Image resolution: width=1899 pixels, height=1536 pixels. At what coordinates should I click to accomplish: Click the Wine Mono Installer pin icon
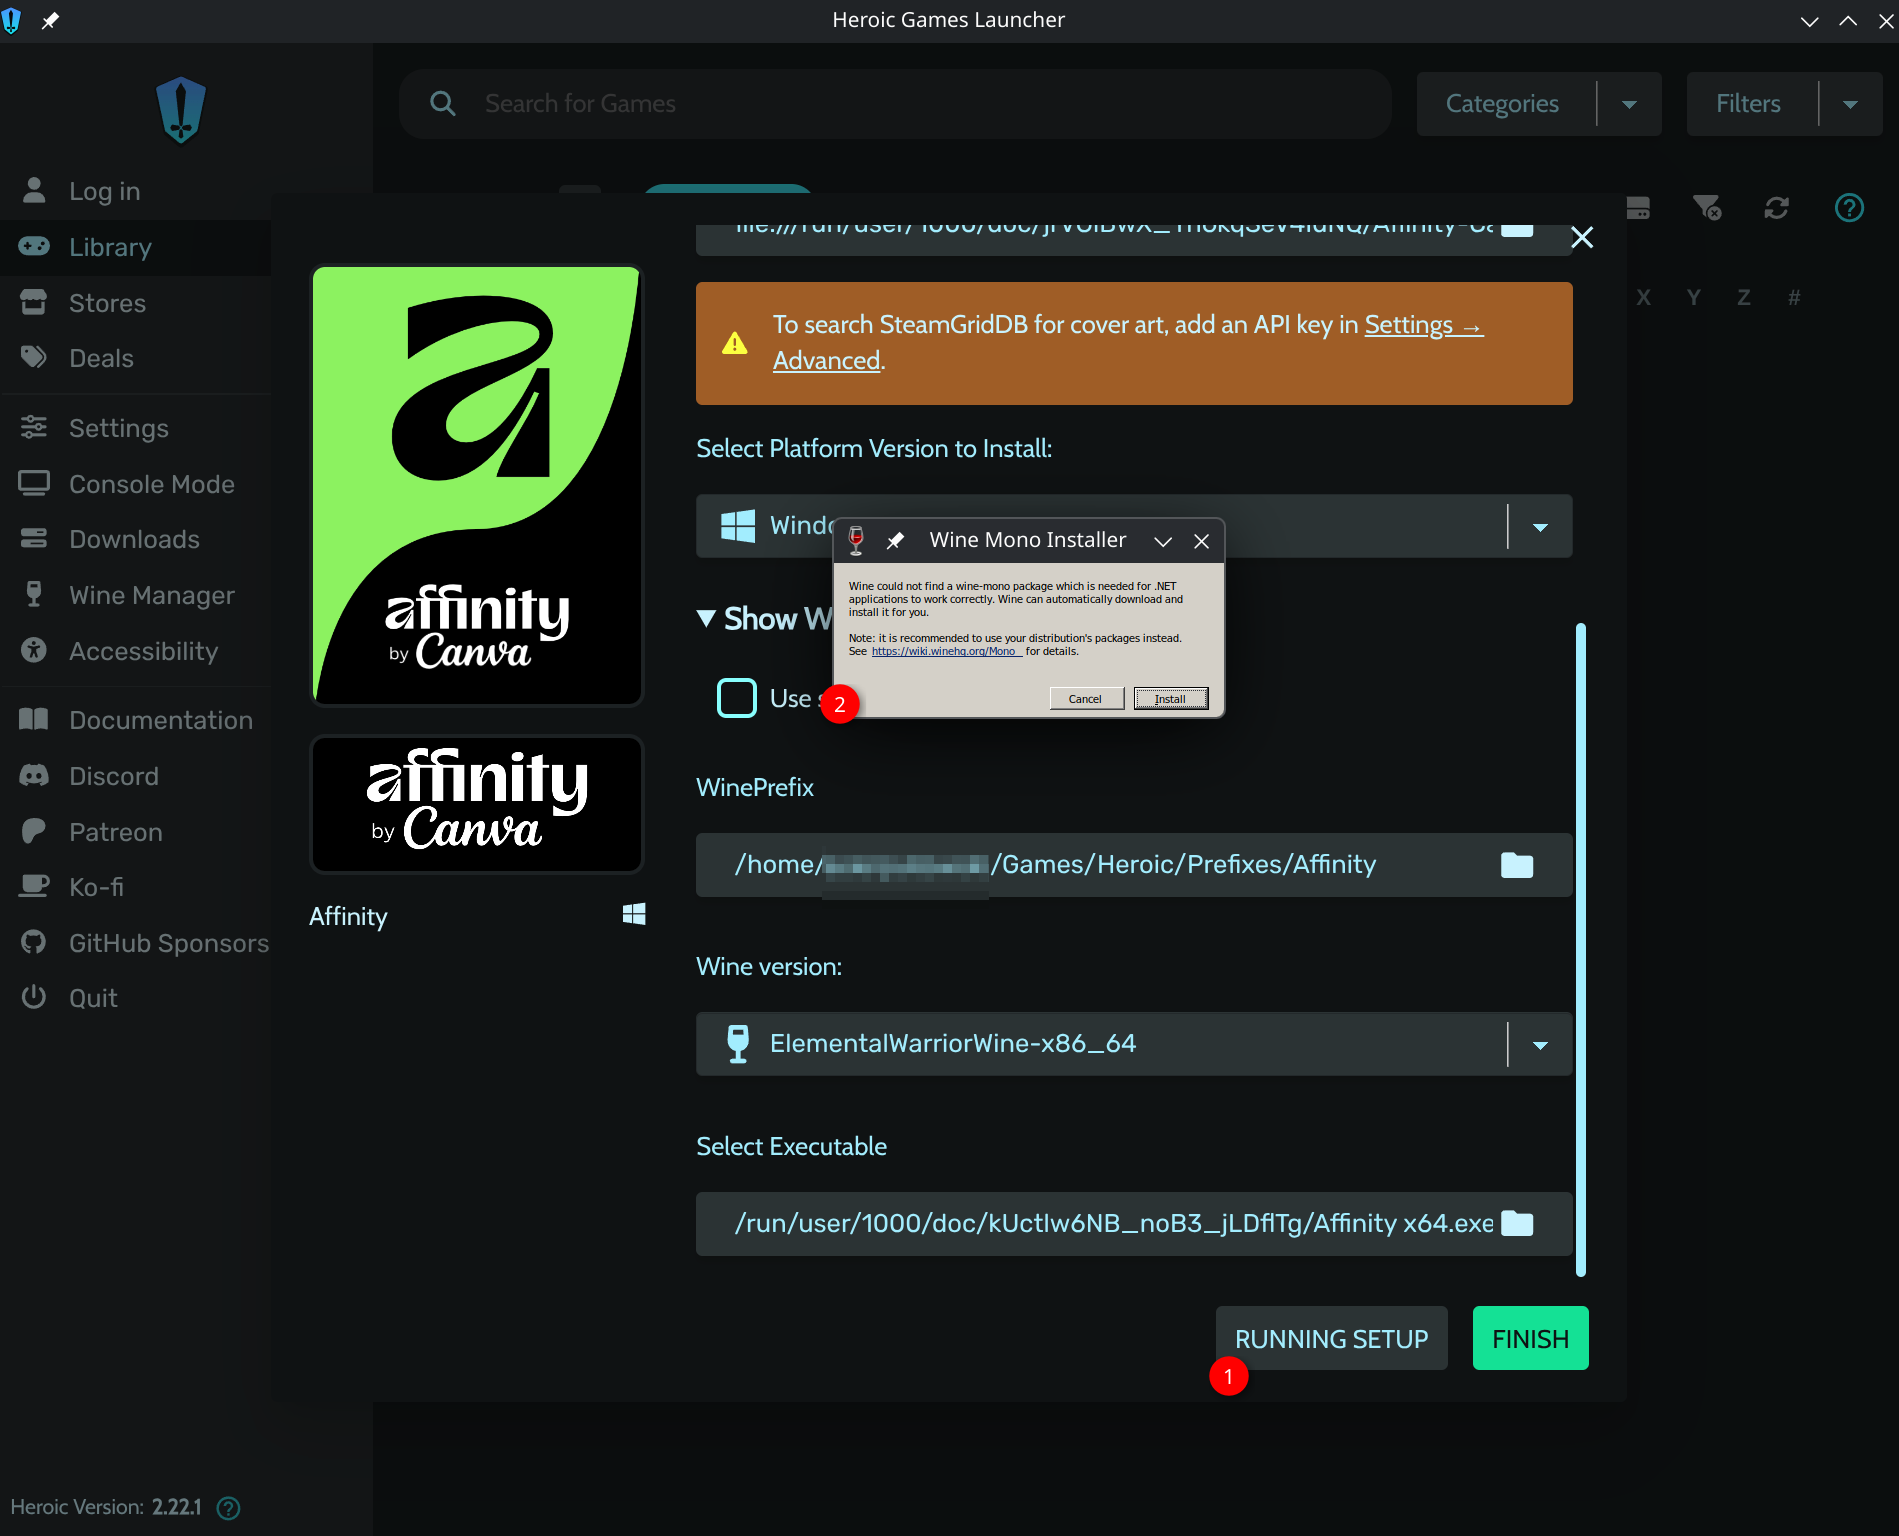pyautogui.click(x=896, y=541)
